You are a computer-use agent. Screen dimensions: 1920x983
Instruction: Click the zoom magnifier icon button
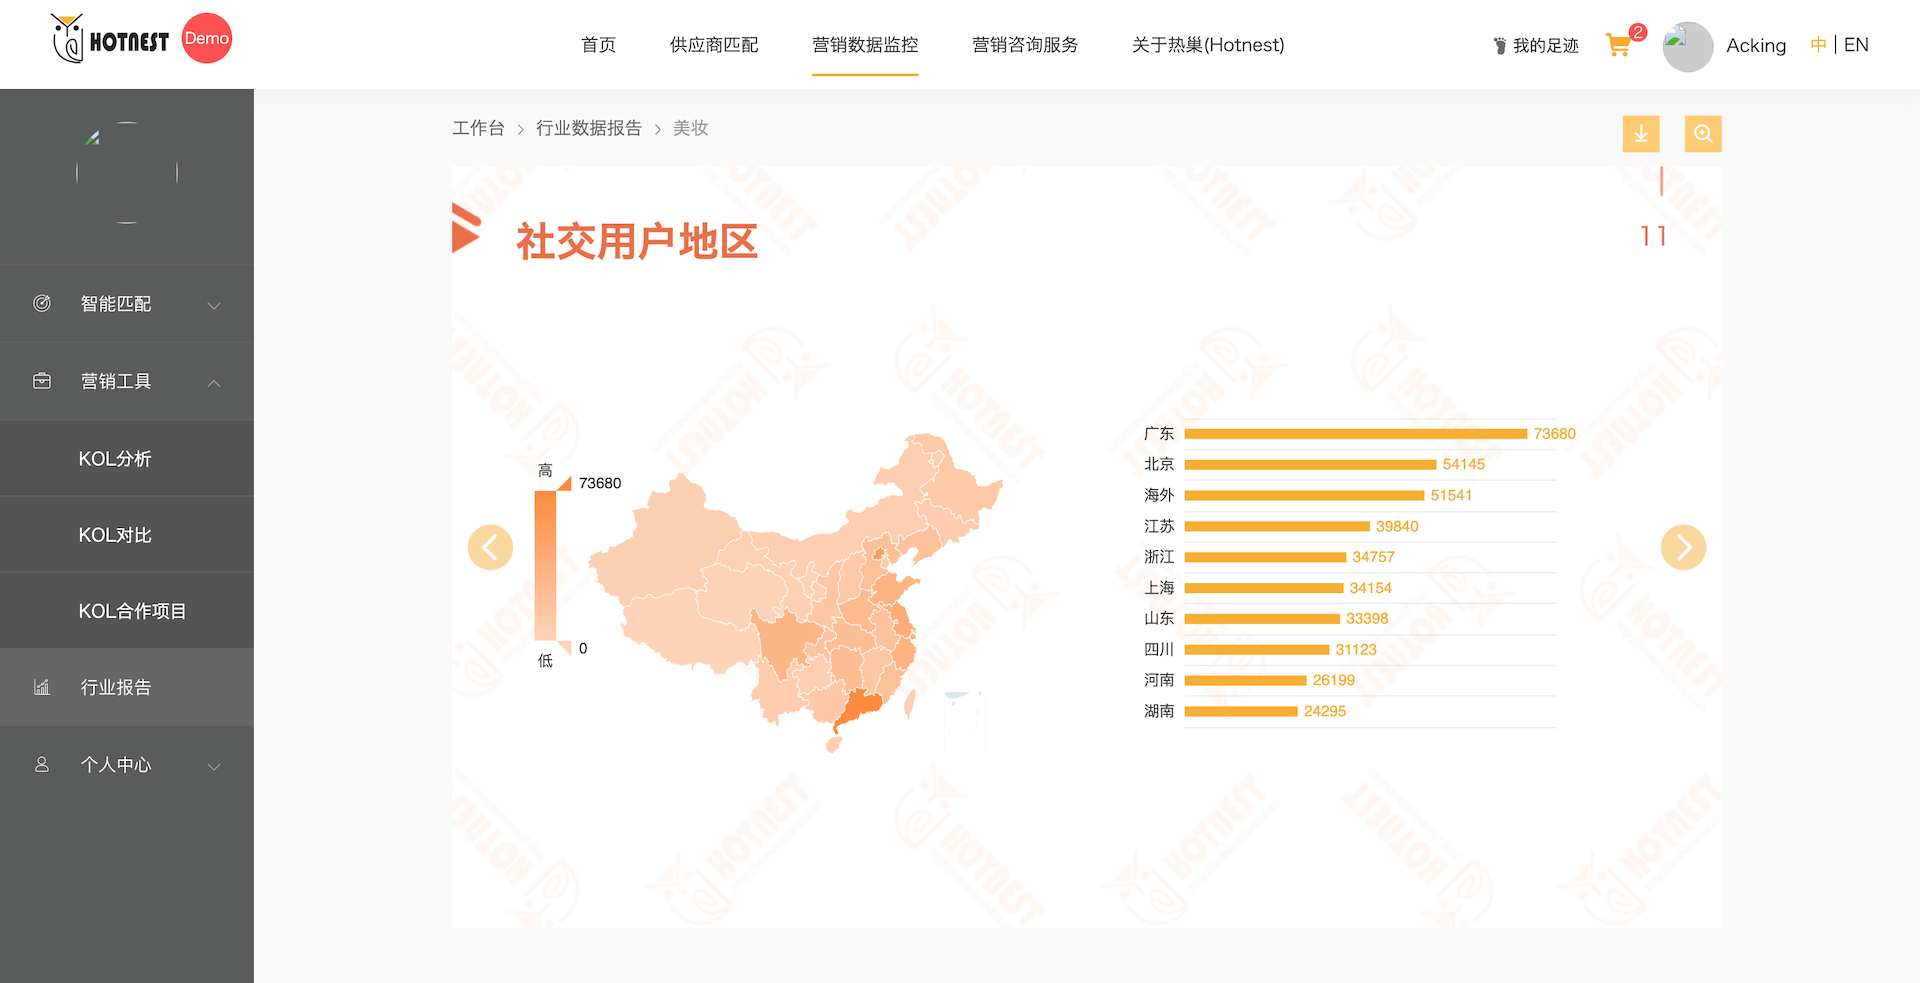(x=1702, y=134)
